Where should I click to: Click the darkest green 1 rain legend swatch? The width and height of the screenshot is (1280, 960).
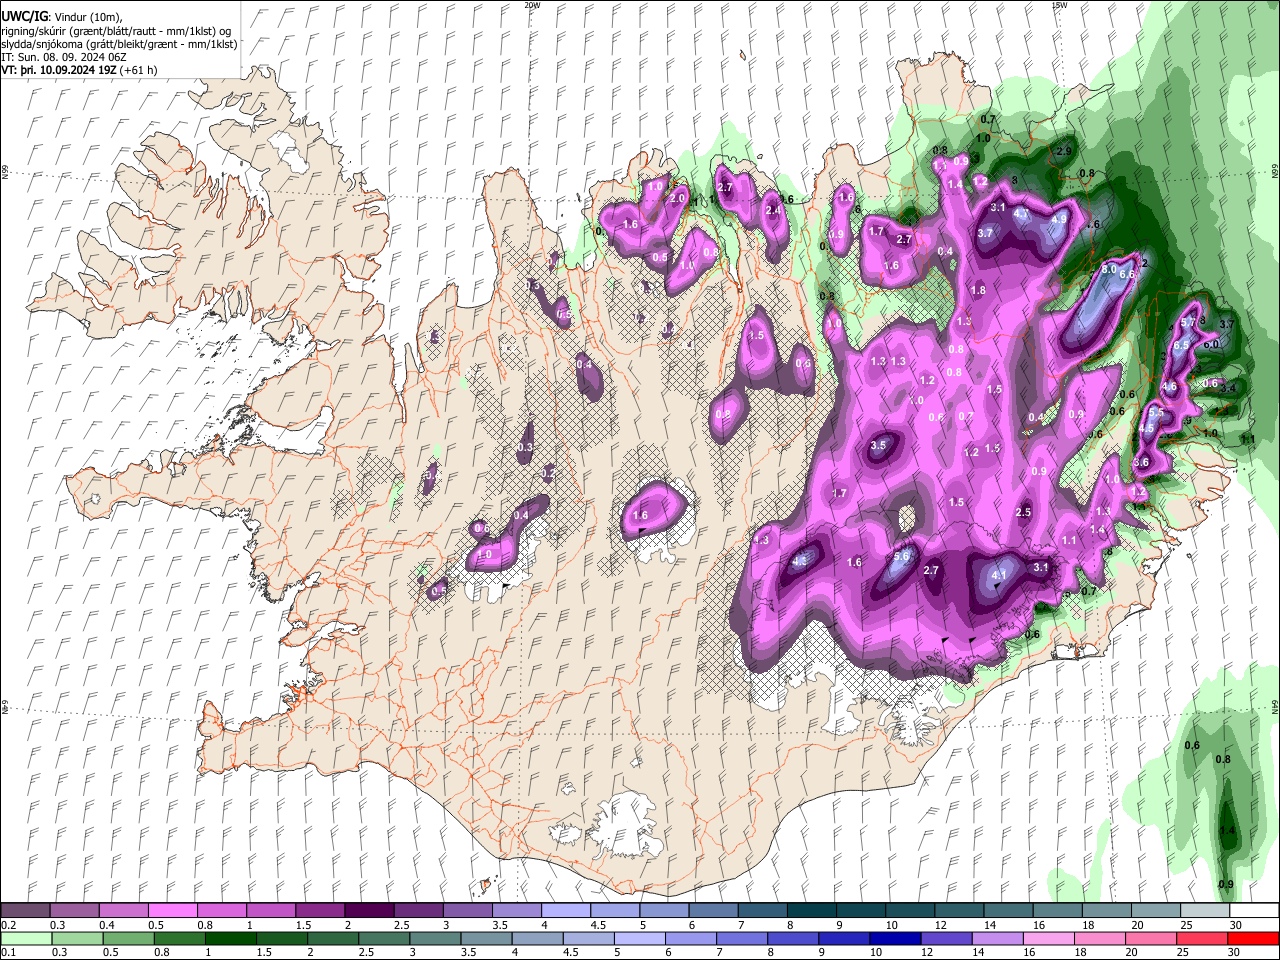pos(229,938)
